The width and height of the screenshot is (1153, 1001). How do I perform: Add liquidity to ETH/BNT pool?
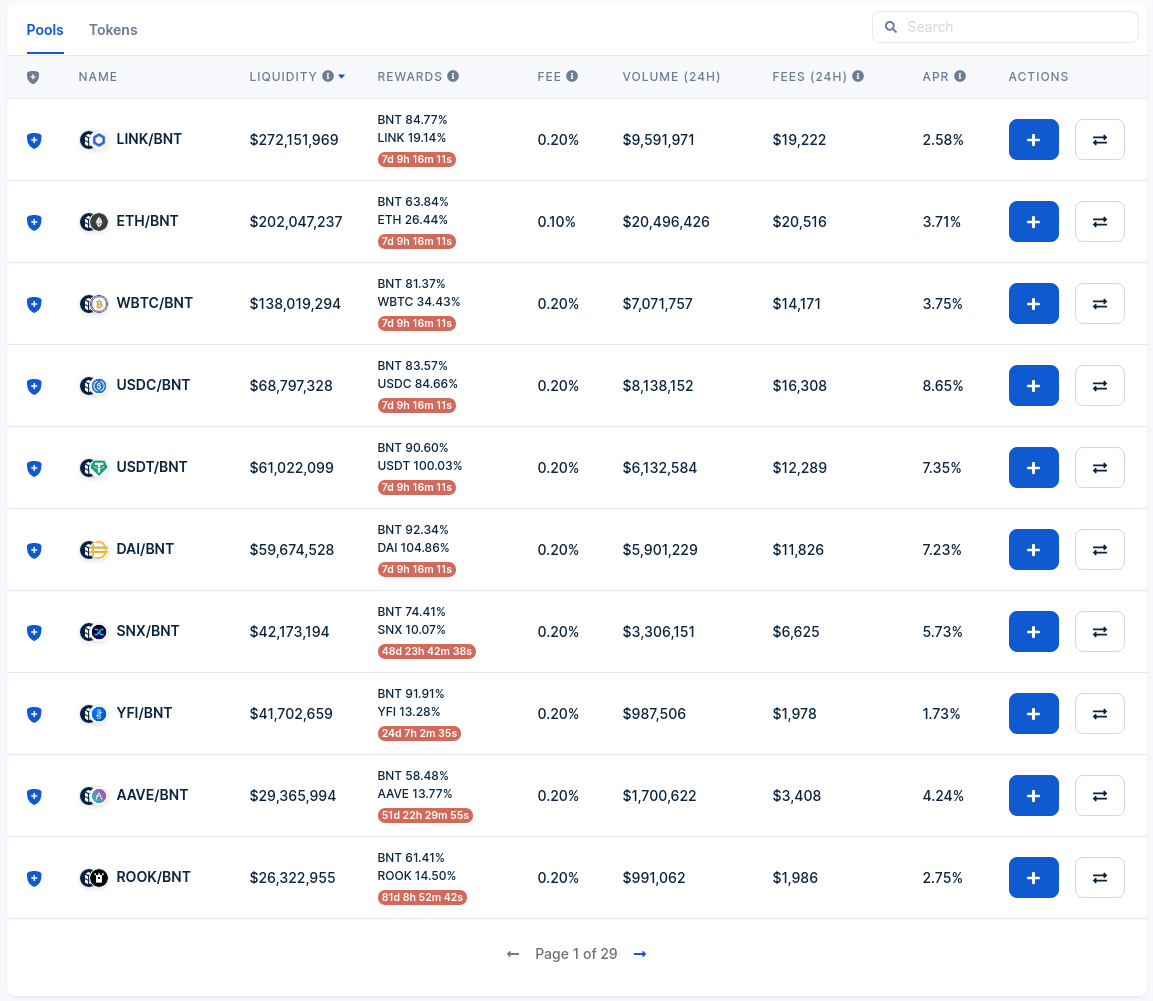[1033, 221]
